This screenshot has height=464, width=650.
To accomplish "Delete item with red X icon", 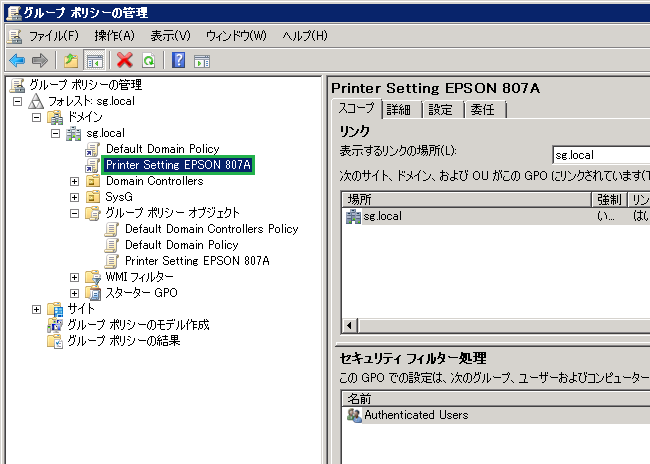I will coord(124,61).
